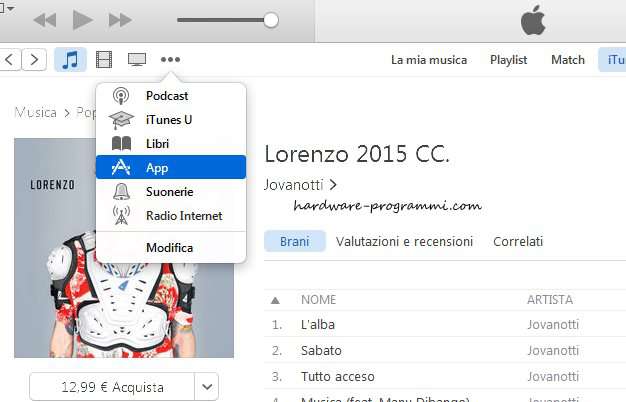Switch to the Match tab

[x=568, y=60]
